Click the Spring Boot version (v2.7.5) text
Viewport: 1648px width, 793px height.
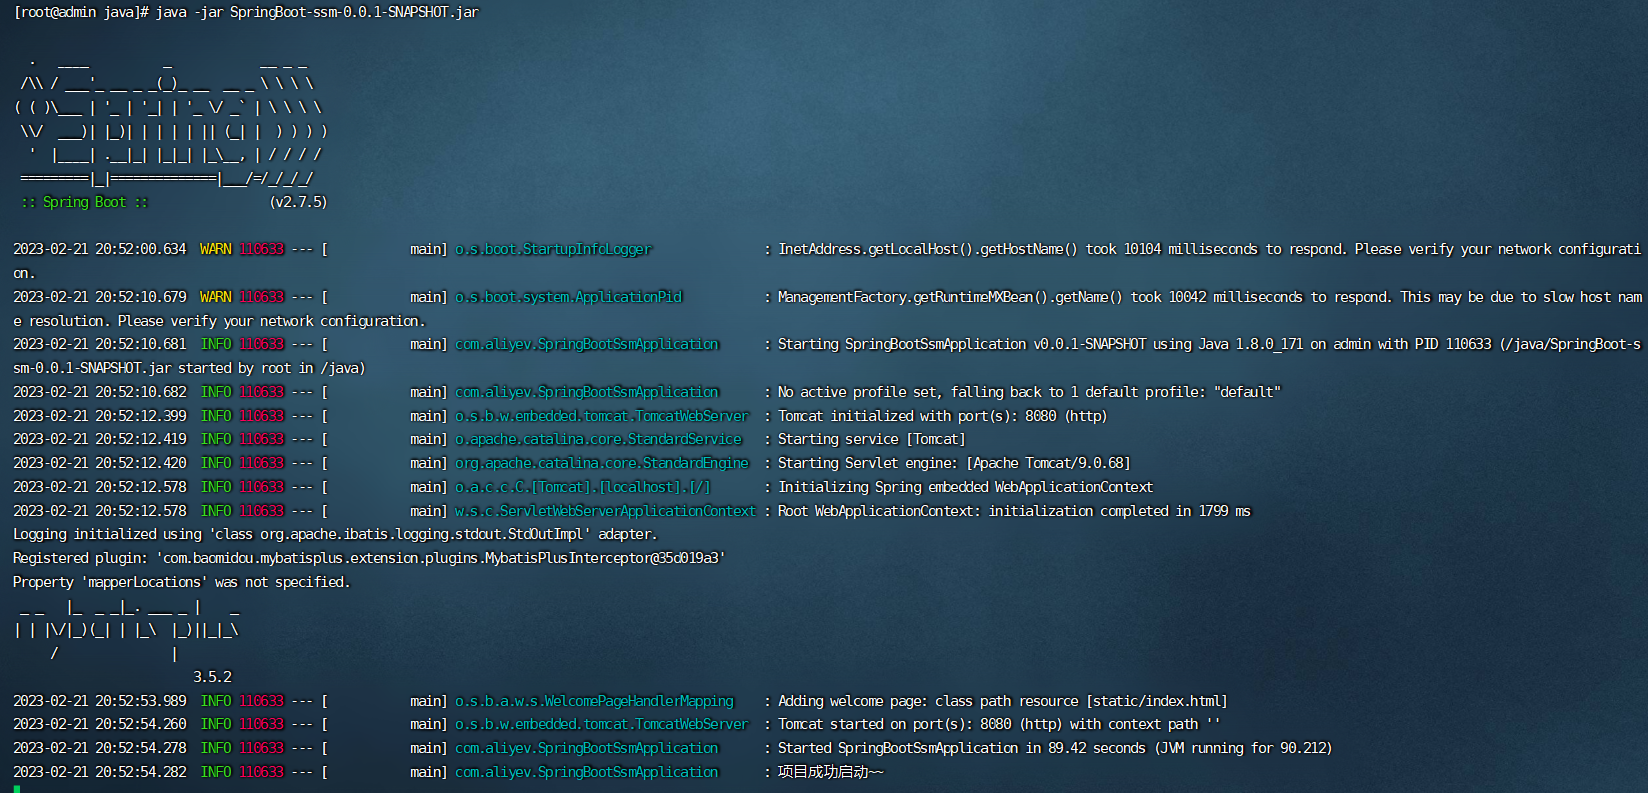298,202
